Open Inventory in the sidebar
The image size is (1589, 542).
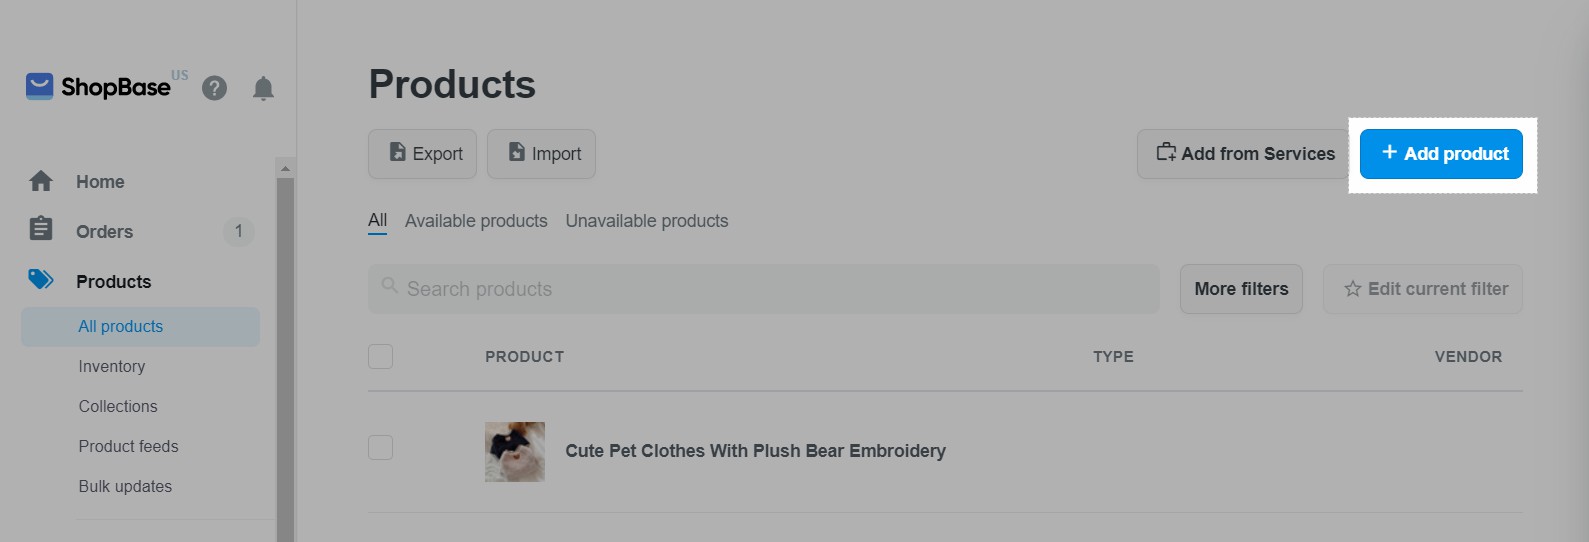tap(112, 367)
